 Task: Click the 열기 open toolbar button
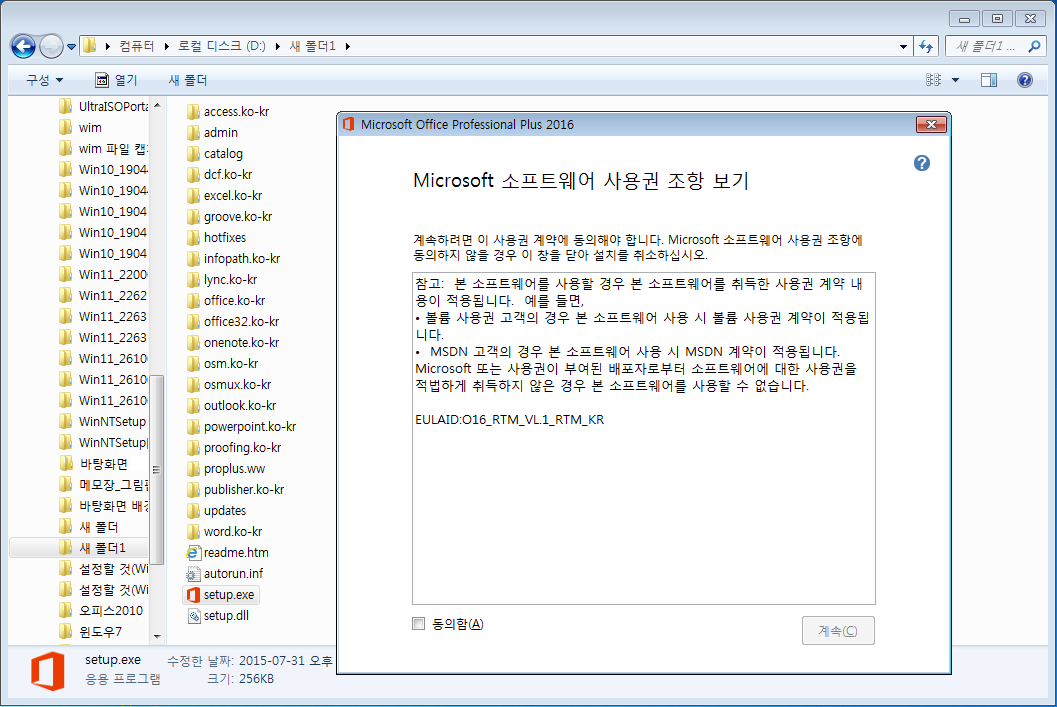[x=116, y=80]
